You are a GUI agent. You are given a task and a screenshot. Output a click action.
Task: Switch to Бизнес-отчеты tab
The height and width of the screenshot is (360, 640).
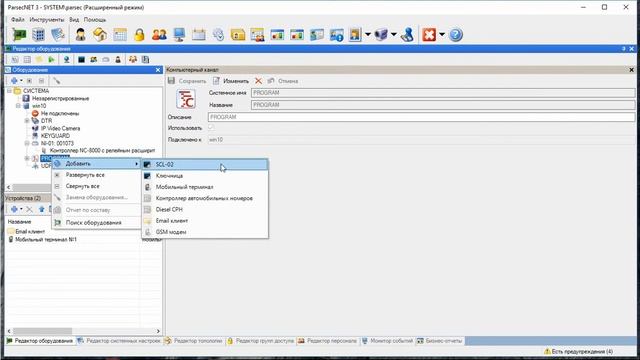pyautogui.click(x=440, y=340)
